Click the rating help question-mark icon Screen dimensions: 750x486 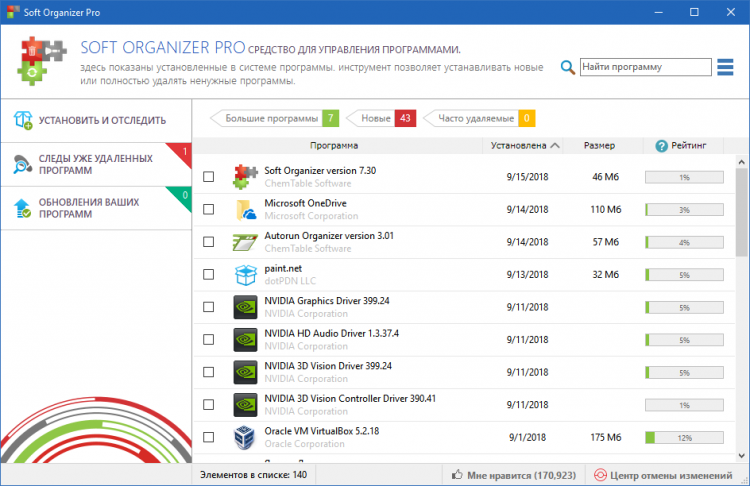[x=662, y=146]
